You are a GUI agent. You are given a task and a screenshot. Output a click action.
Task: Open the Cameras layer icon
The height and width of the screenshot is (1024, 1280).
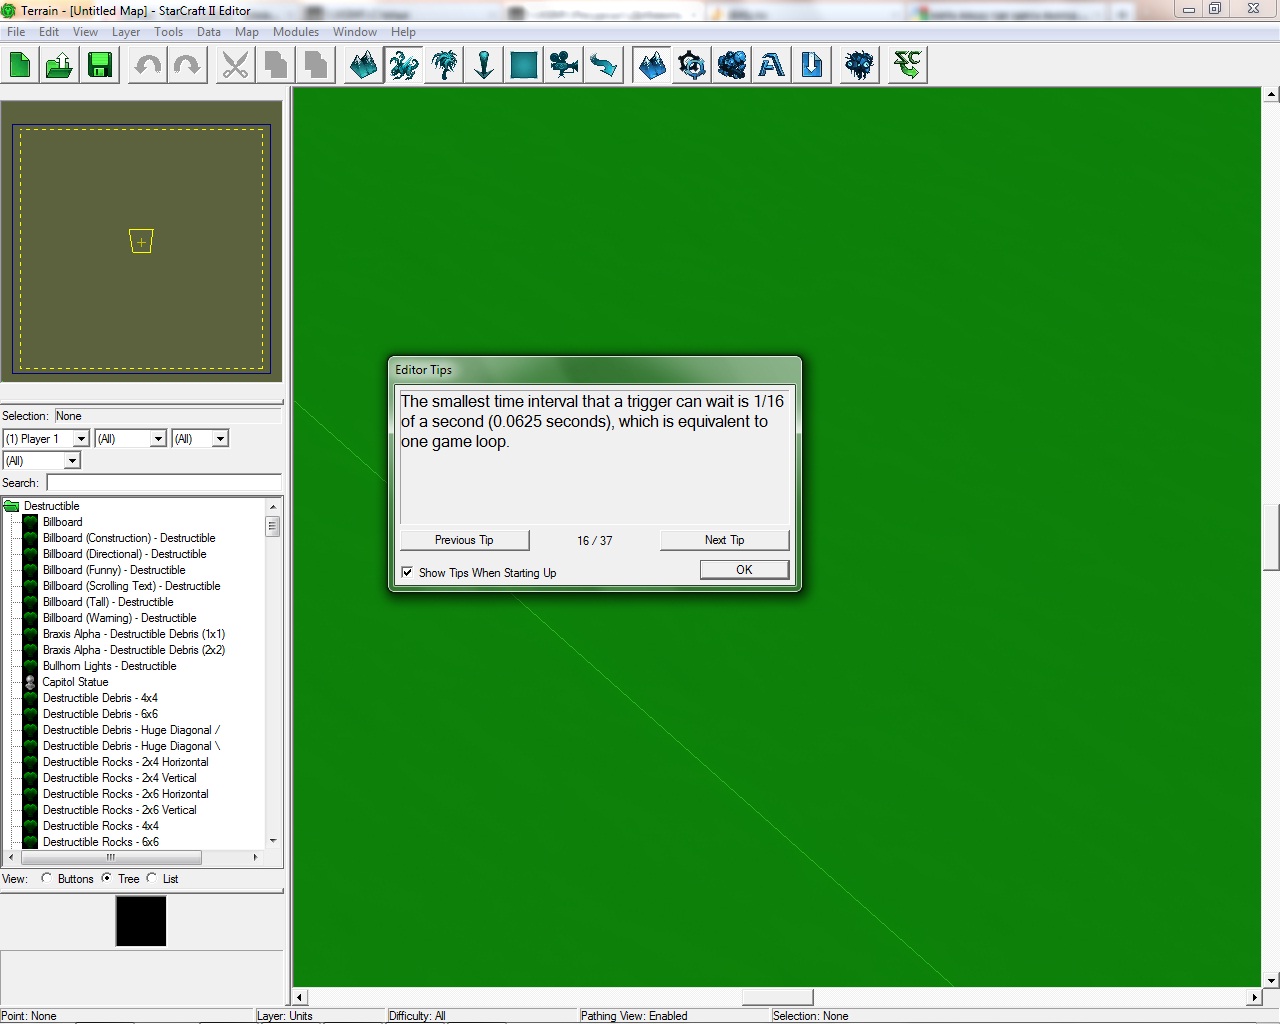[564, 66]
